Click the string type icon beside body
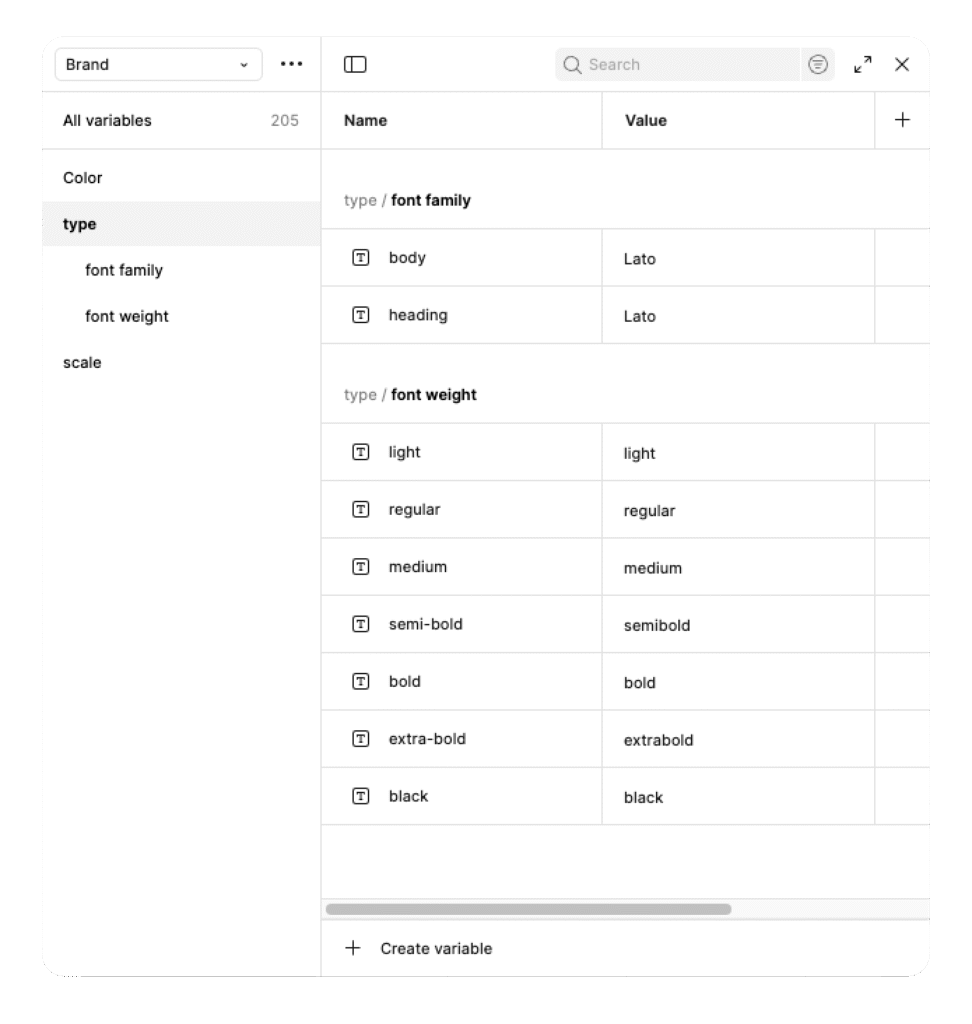The height and width of the screenshot is (1024, 972). coord(360,258)
